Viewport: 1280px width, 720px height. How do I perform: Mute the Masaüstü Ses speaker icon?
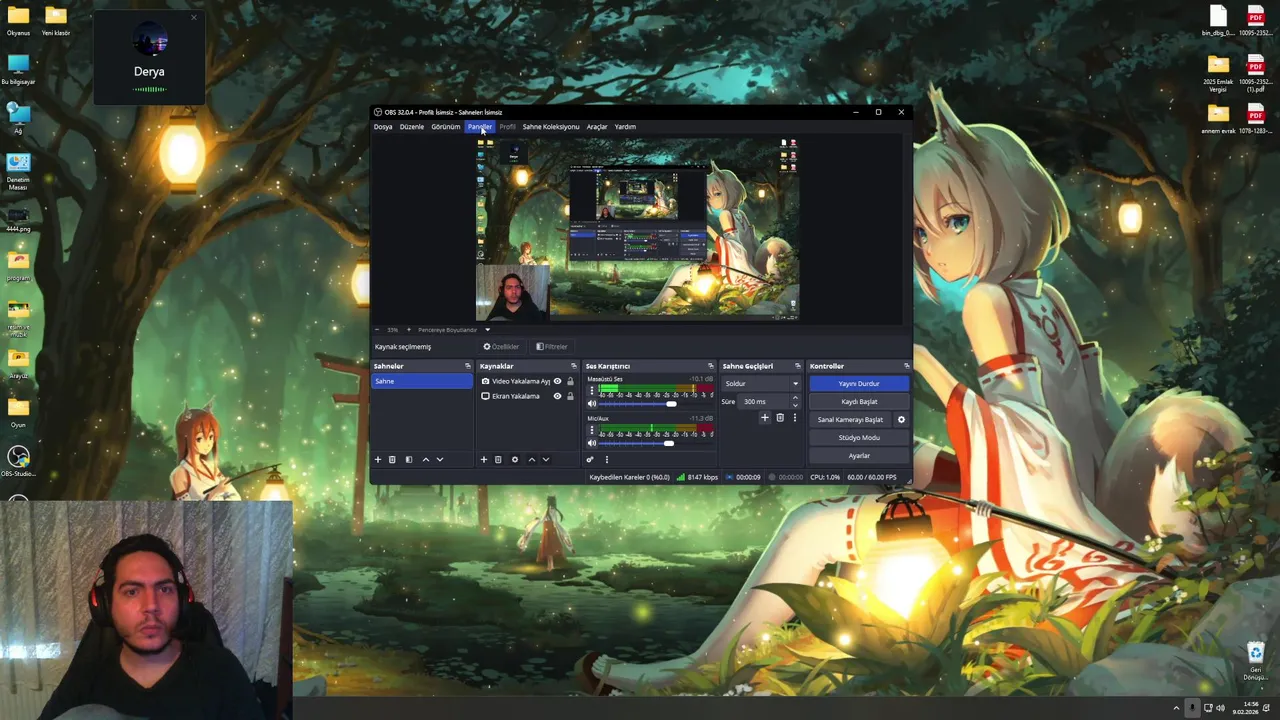pyautogui.click(x=591, y=404)
